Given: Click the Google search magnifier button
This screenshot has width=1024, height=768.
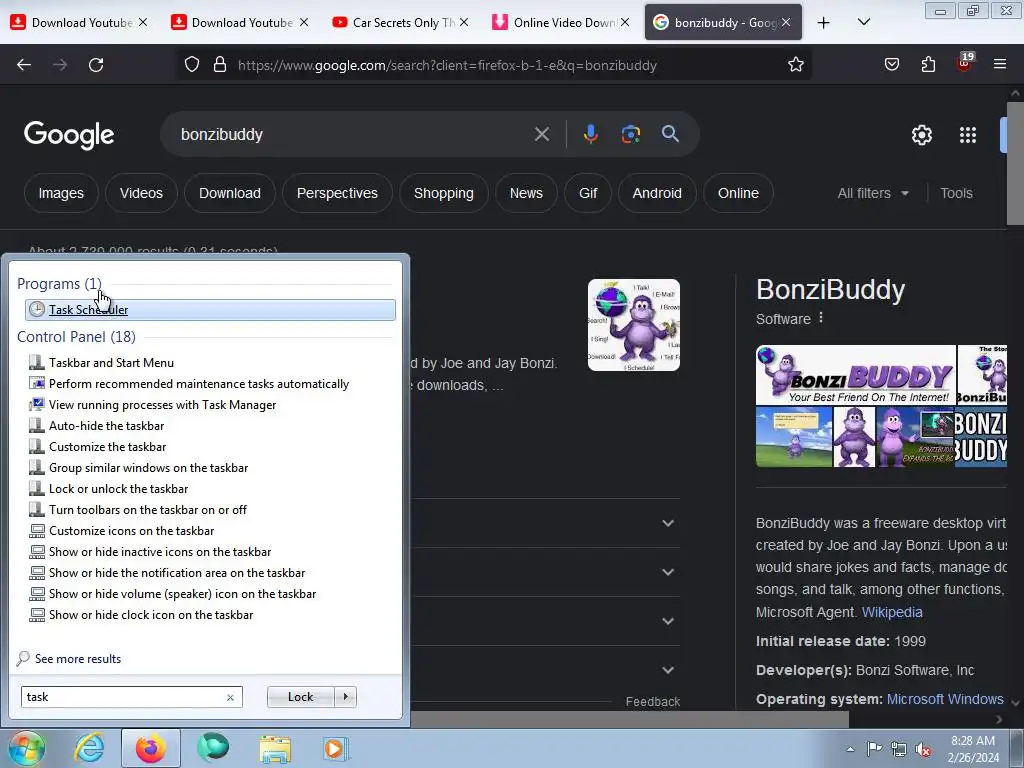Looking at the screenshot, I should click(670, 135).
